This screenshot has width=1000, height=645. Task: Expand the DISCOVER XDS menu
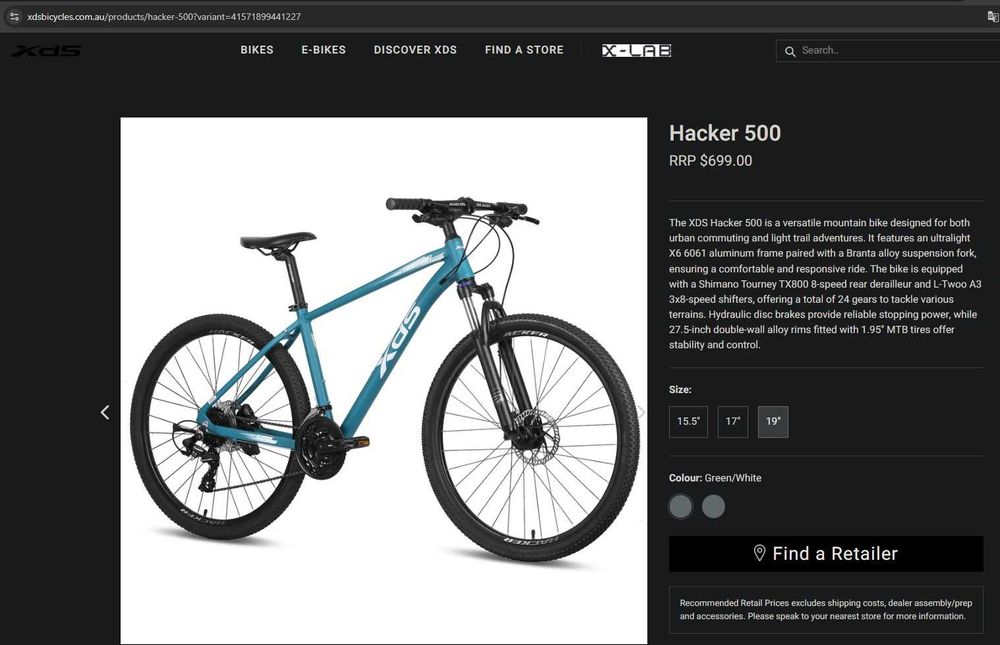(x=415, y=50)
